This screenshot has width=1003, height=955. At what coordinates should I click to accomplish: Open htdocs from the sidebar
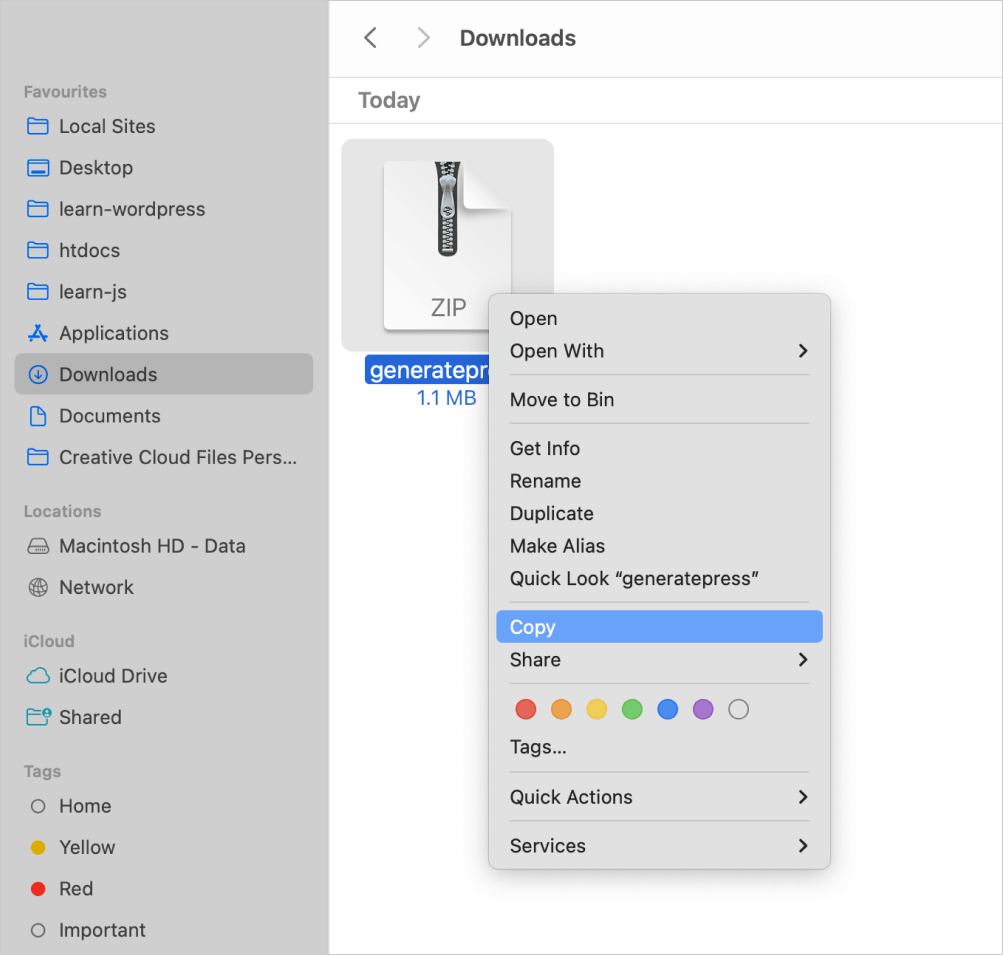[164, 250]
